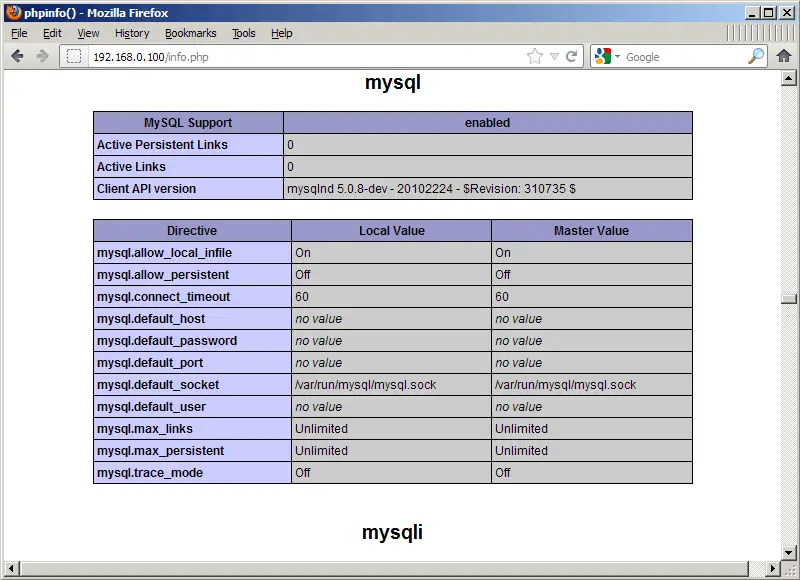Image resolution: width=800 pixels, height=580 pixels.
Task: Click the "mysql.allow_persistent" directive
Action: click(163, 275)
